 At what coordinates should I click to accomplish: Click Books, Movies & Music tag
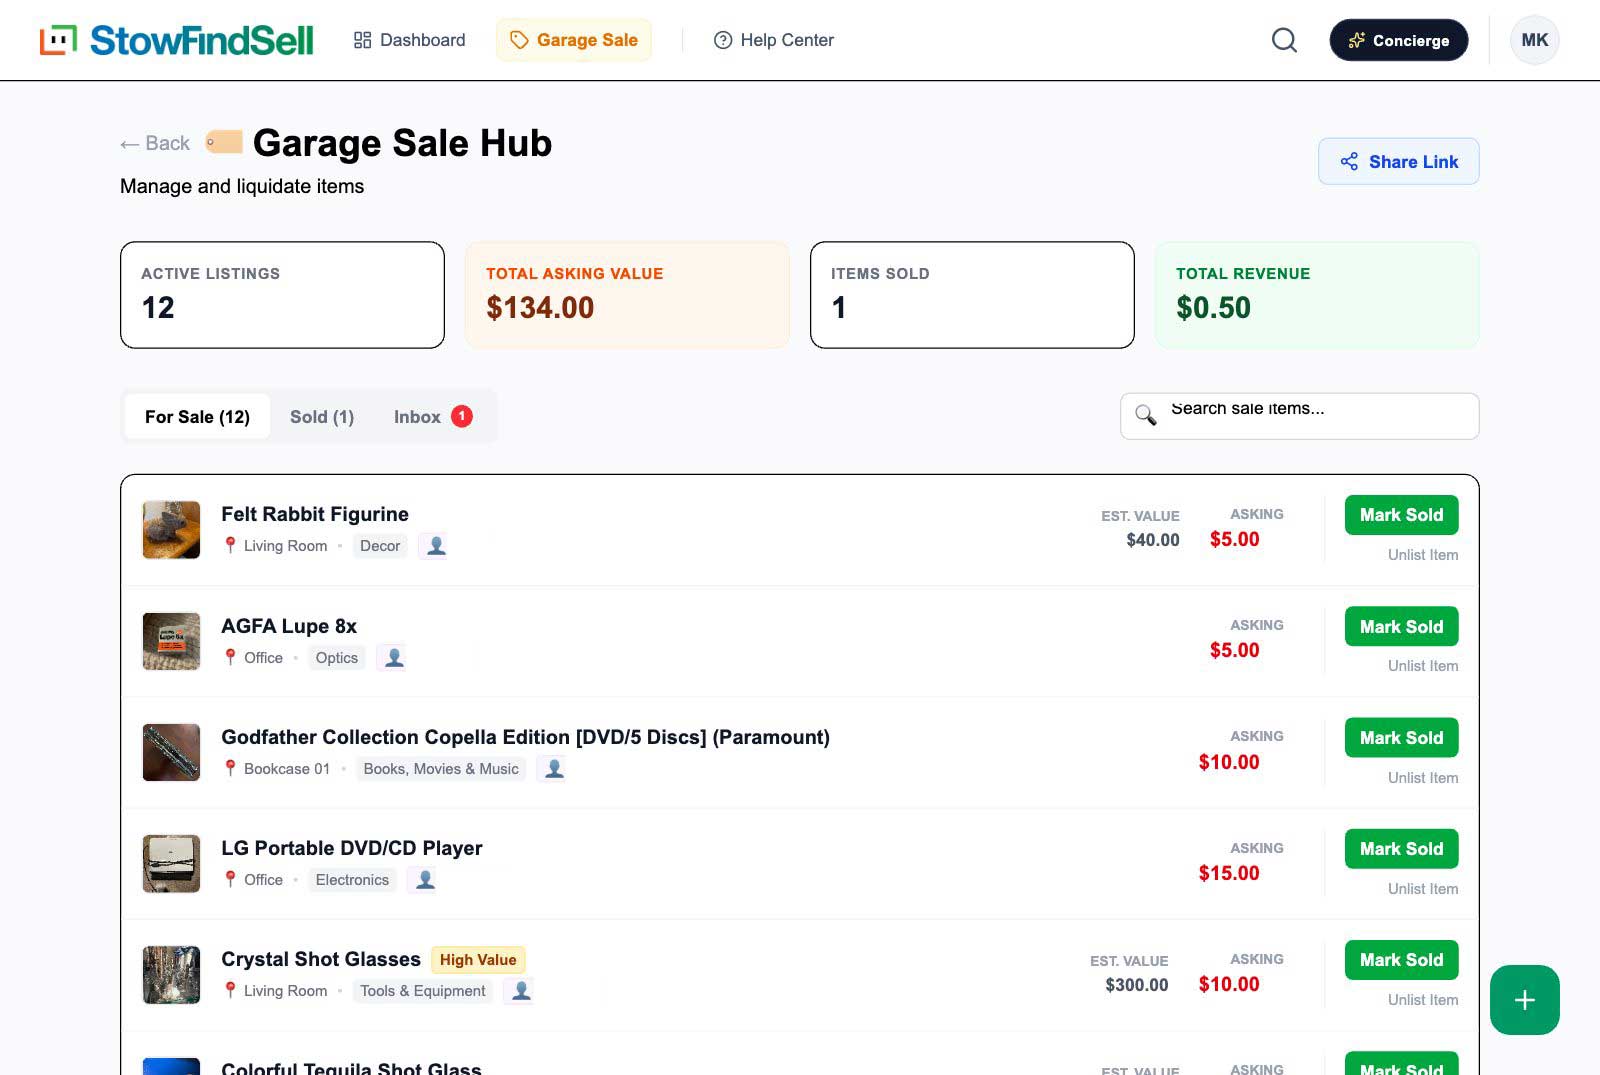(441, 769)
